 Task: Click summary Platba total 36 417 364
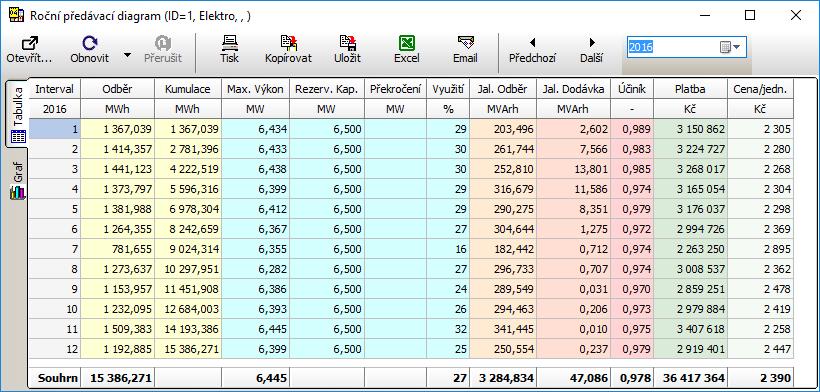(x=690, y=377)
